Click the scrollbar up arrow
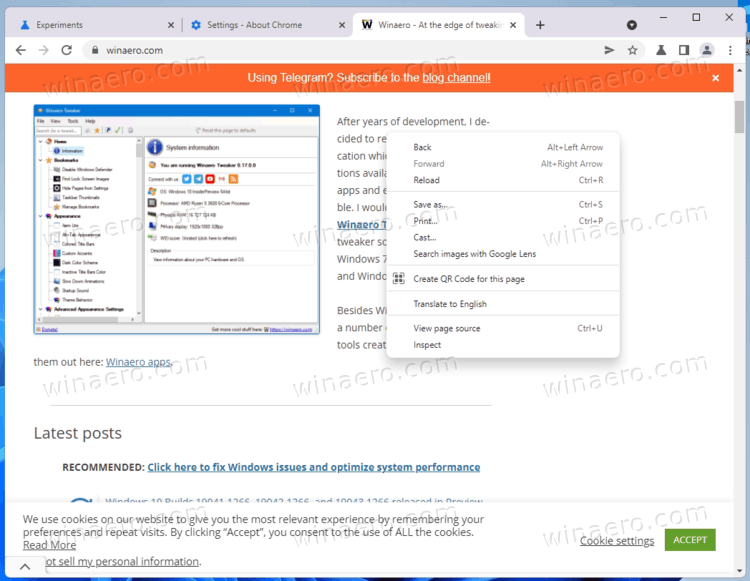The height and width of the screenshot is (581, 750). point(739,70)
